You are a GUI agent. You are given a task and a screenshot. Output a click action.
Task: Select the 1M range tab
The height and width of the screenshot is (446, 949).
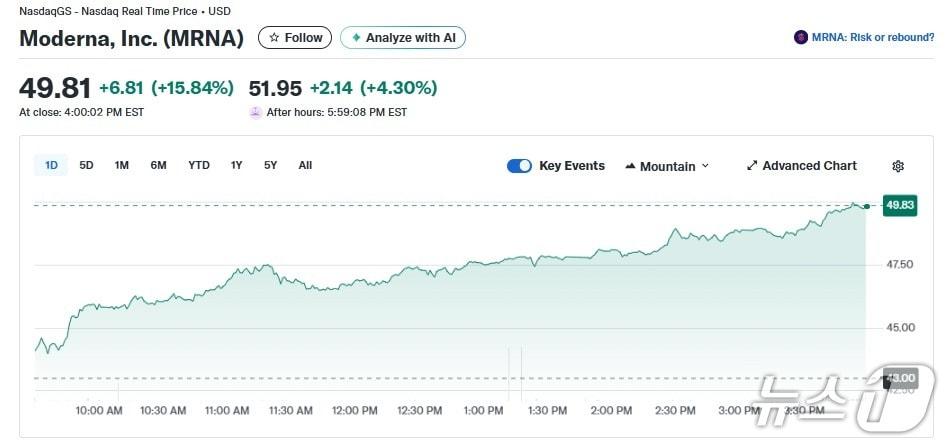pos(121,165)
